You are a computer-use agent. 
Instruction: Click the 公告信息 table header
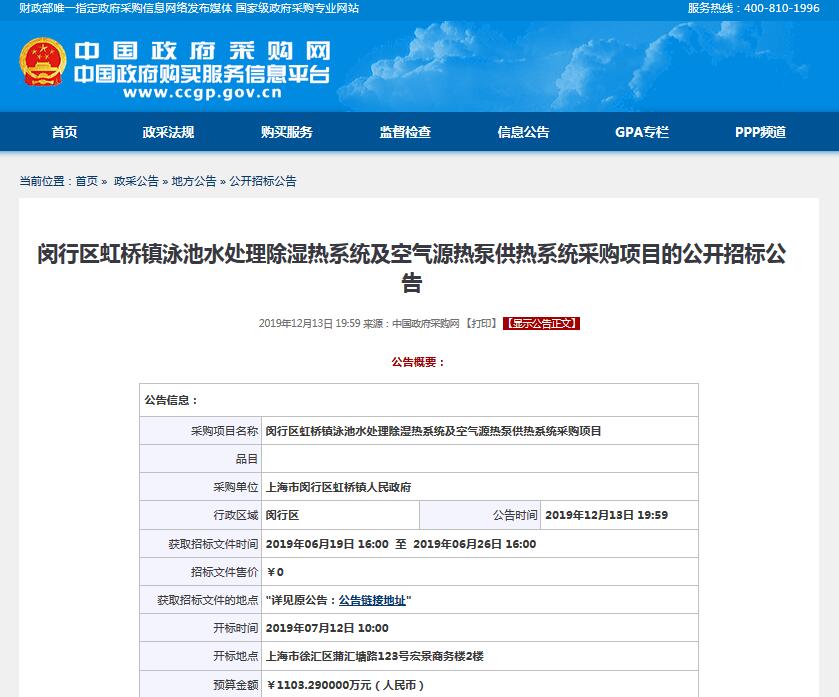click(x=171, y=400)
